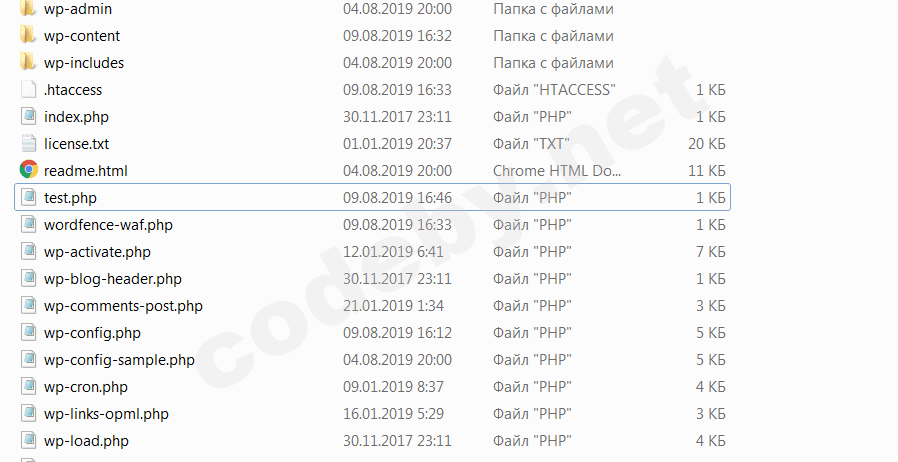Click the license.txt text file icon
Screen dimensions: 898x462
pos(28,144)
